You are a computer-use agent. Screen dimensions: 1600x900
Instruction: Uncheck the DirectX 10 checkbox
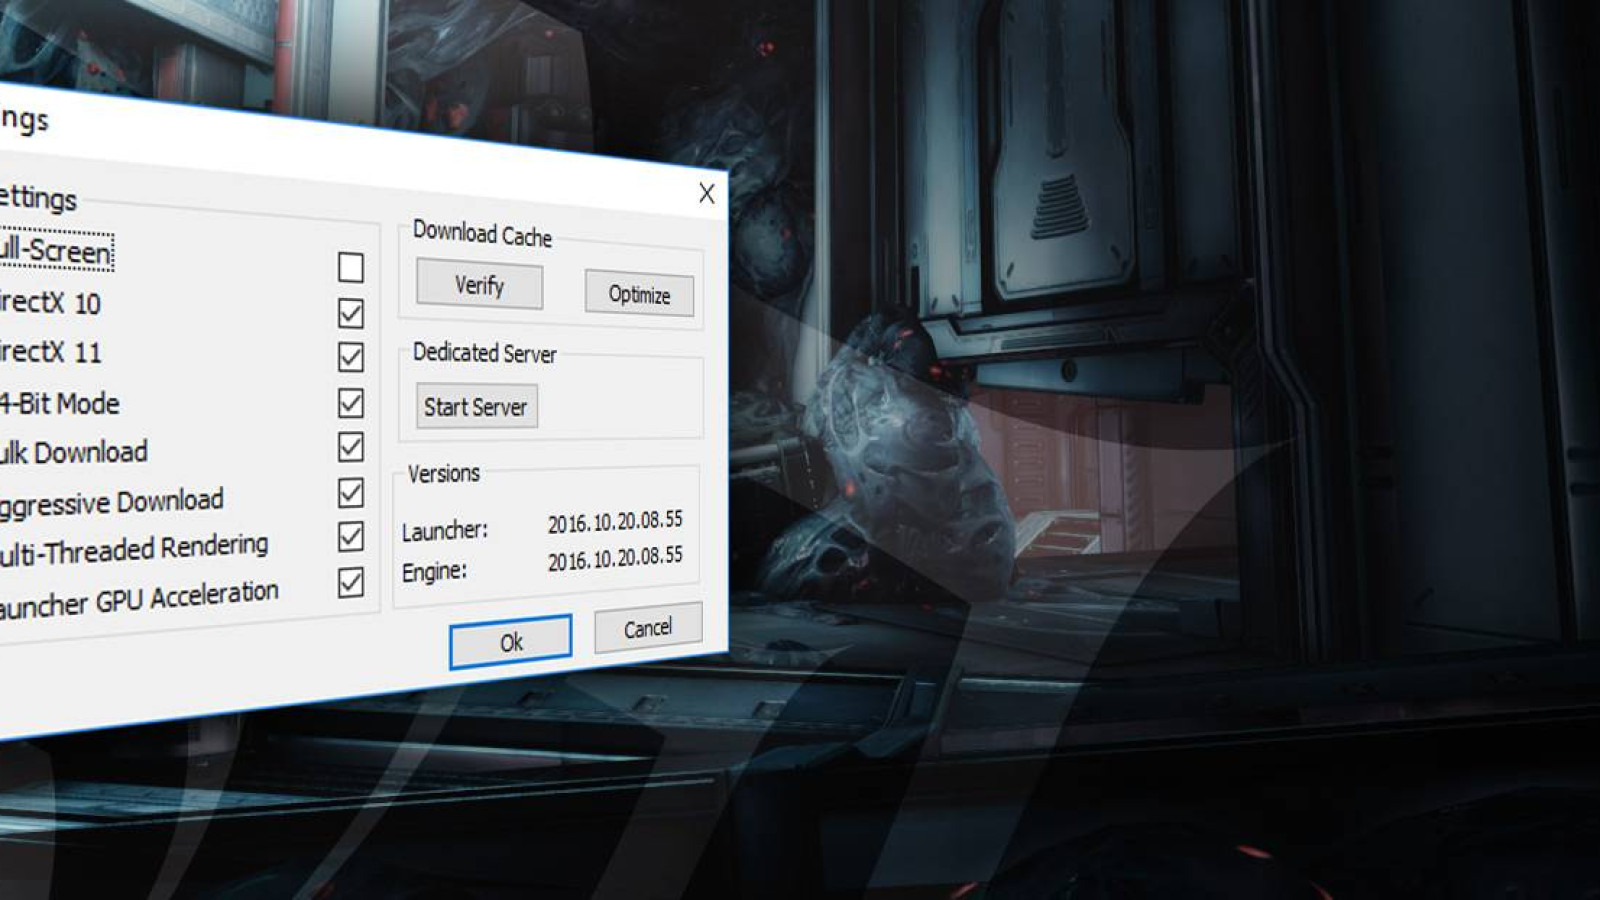pyautogui.click(x=351, y=313)
